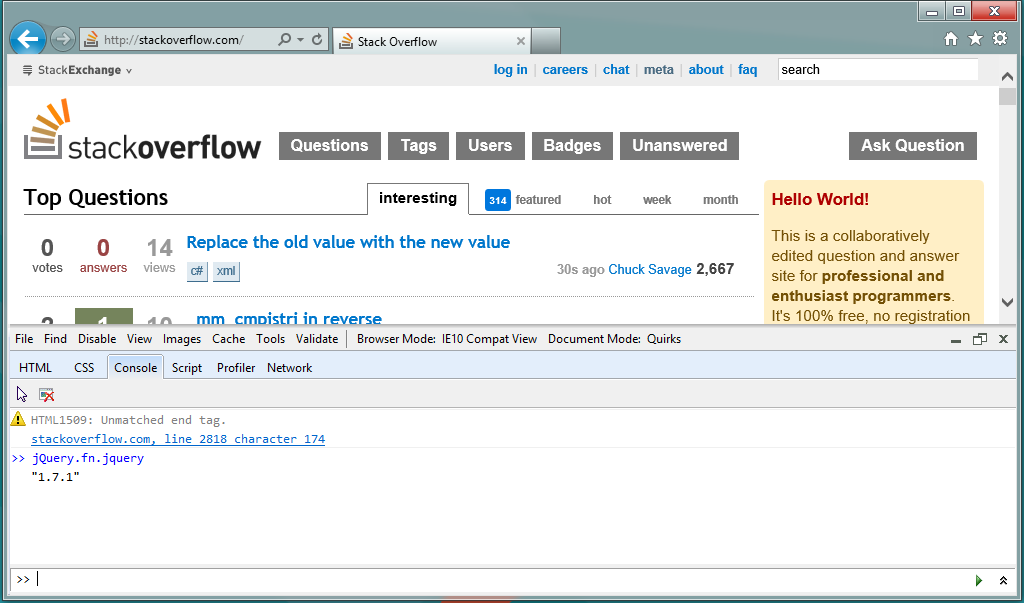Click the Stack Overflow logo

click(x=142, y=129)
